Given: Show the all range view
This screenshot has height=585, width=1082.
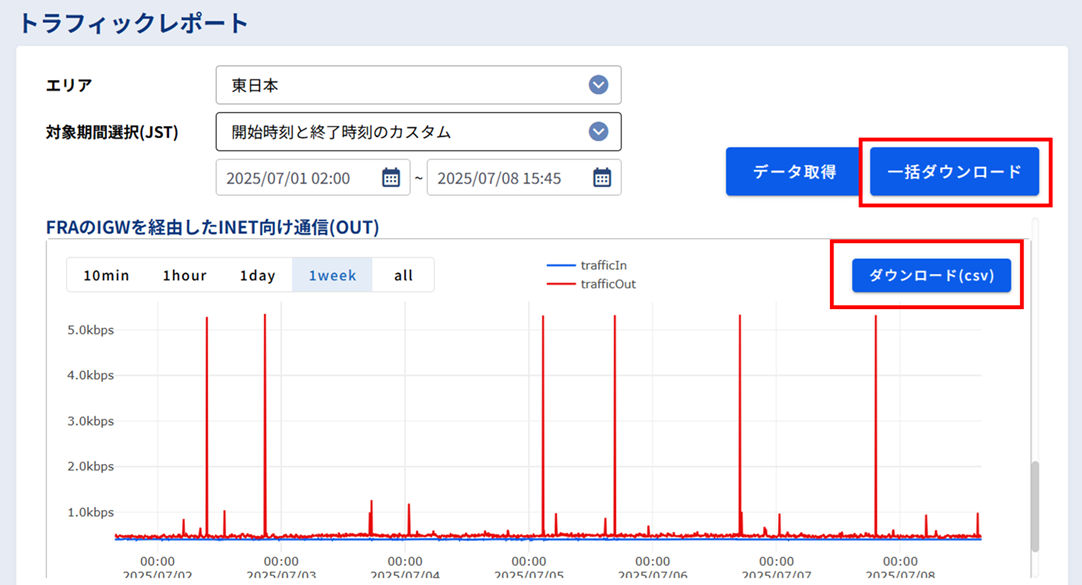Looking at the screenshot, I should (403, 276).
